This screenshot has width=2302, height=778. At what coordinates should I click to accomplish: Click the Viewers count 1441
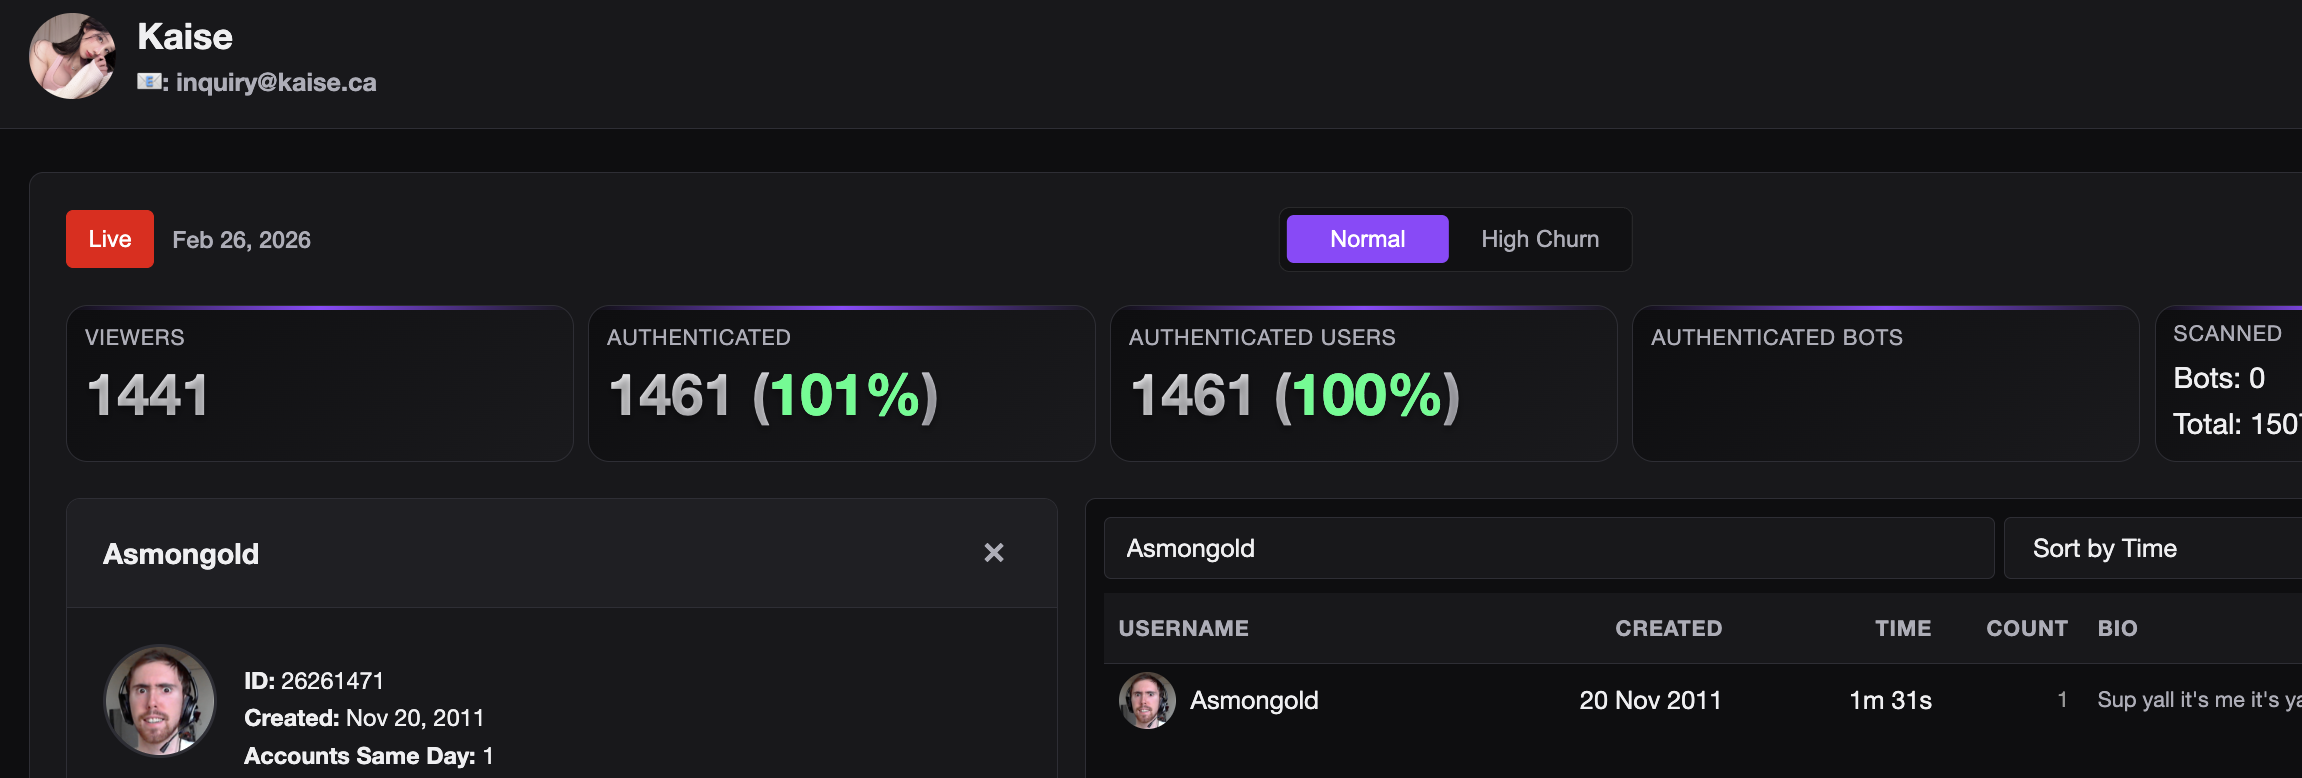coord(148,394)
